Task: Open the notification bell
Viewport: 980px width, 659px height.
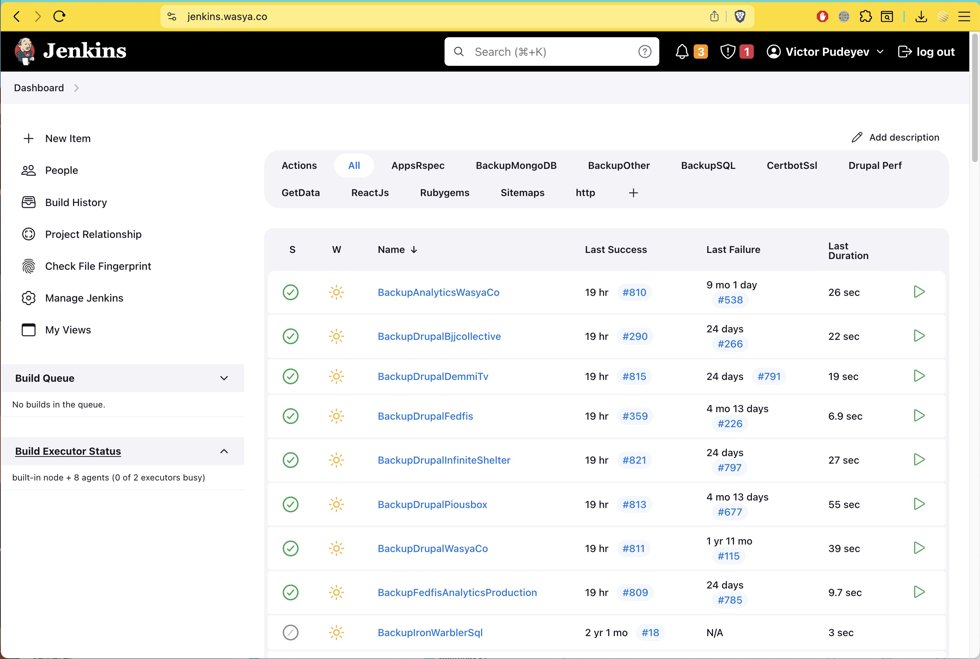Action: 682,51
